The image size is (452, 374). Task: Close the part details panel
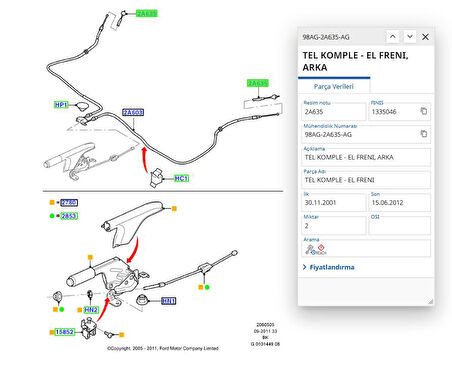point(425,37)
